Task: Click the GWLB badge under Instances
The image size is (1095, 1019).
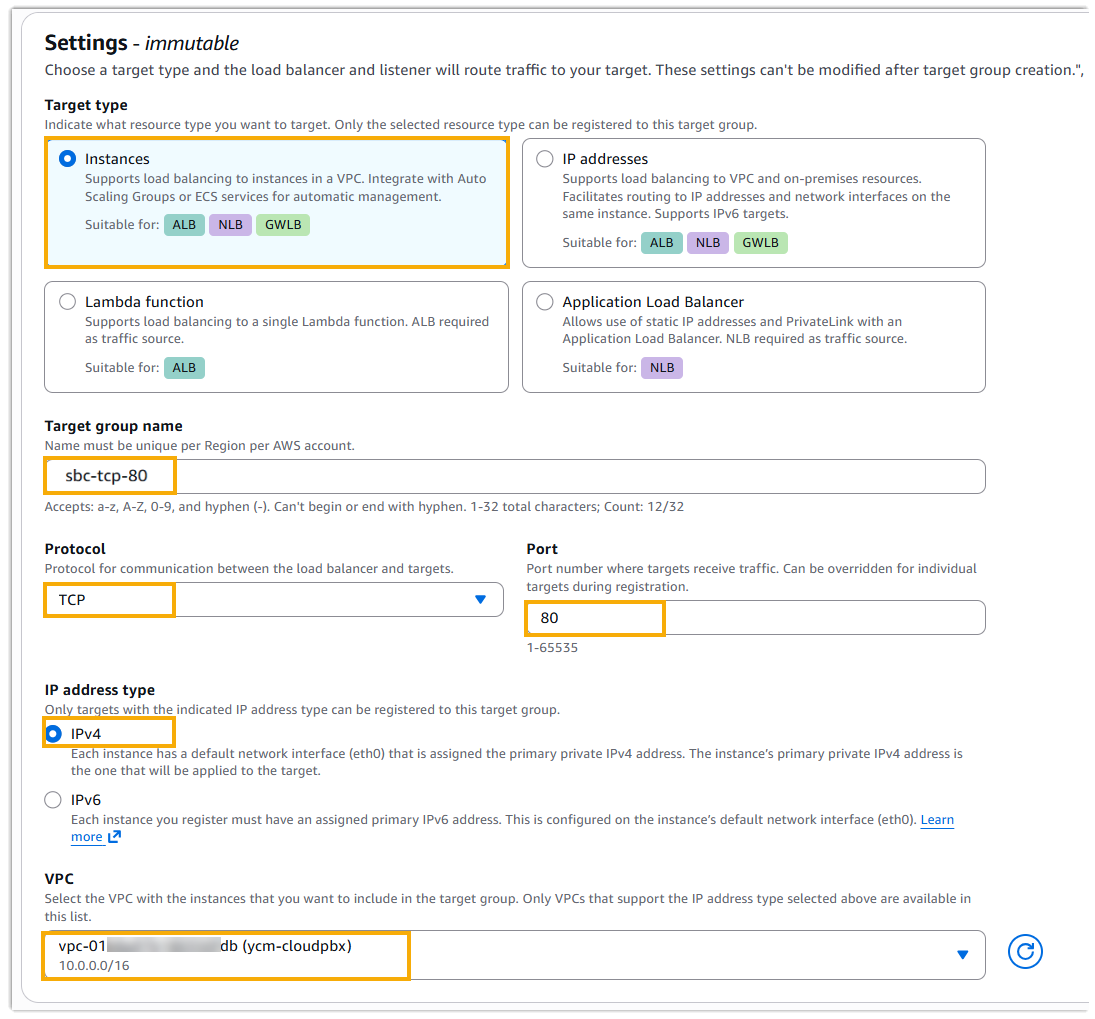Action: (x=283, y=225)
